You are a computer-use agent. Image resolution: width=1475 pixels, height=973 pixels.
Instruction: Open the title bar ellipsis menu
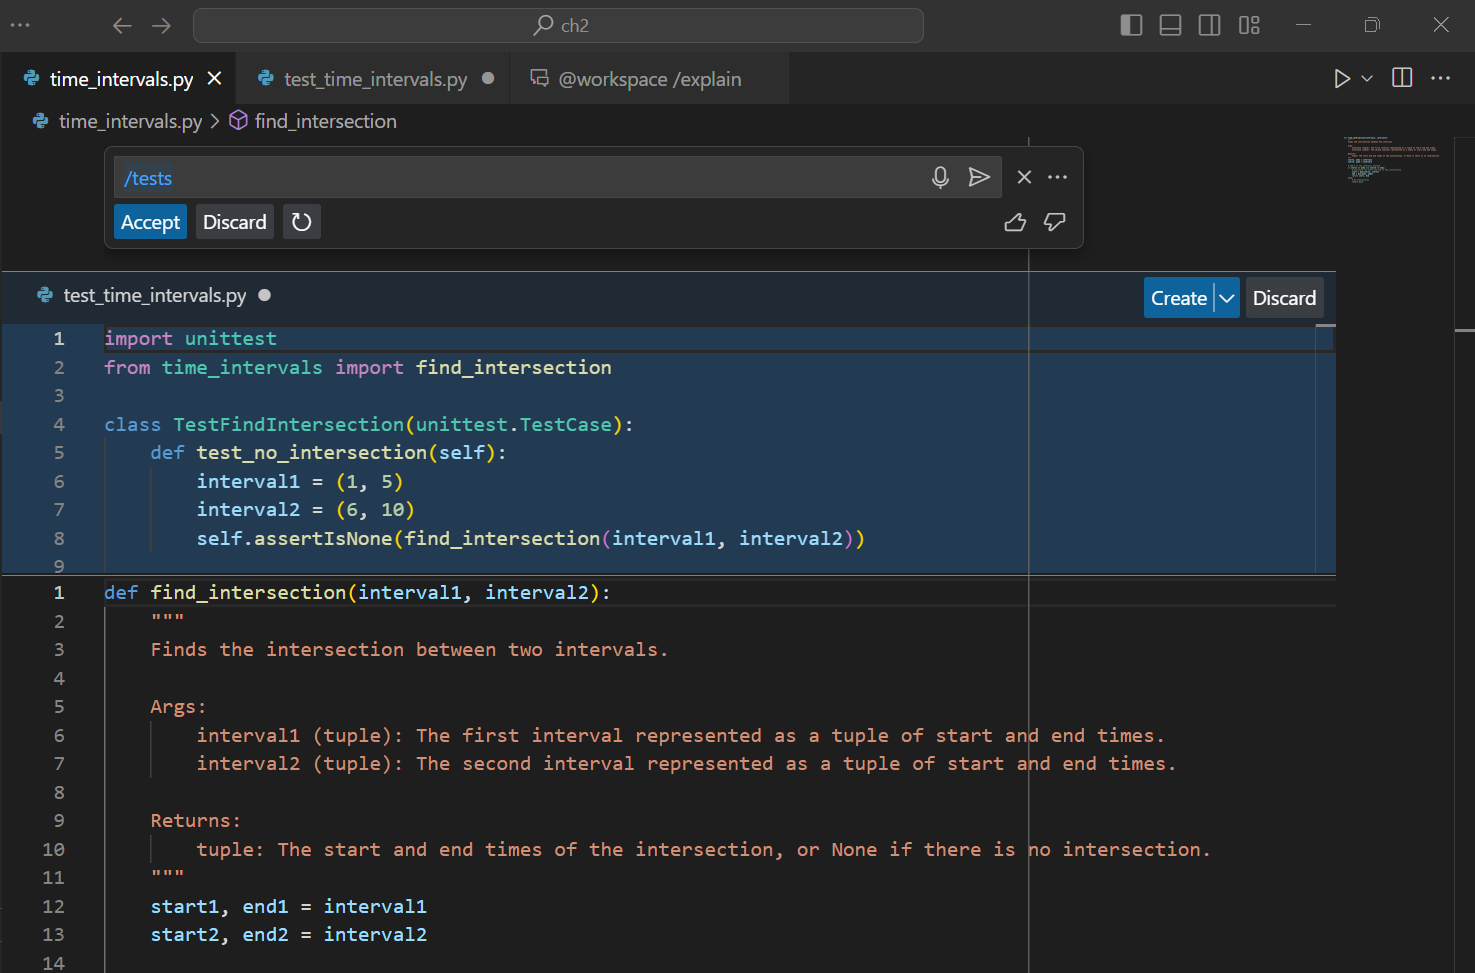click(x=20, y=25)
